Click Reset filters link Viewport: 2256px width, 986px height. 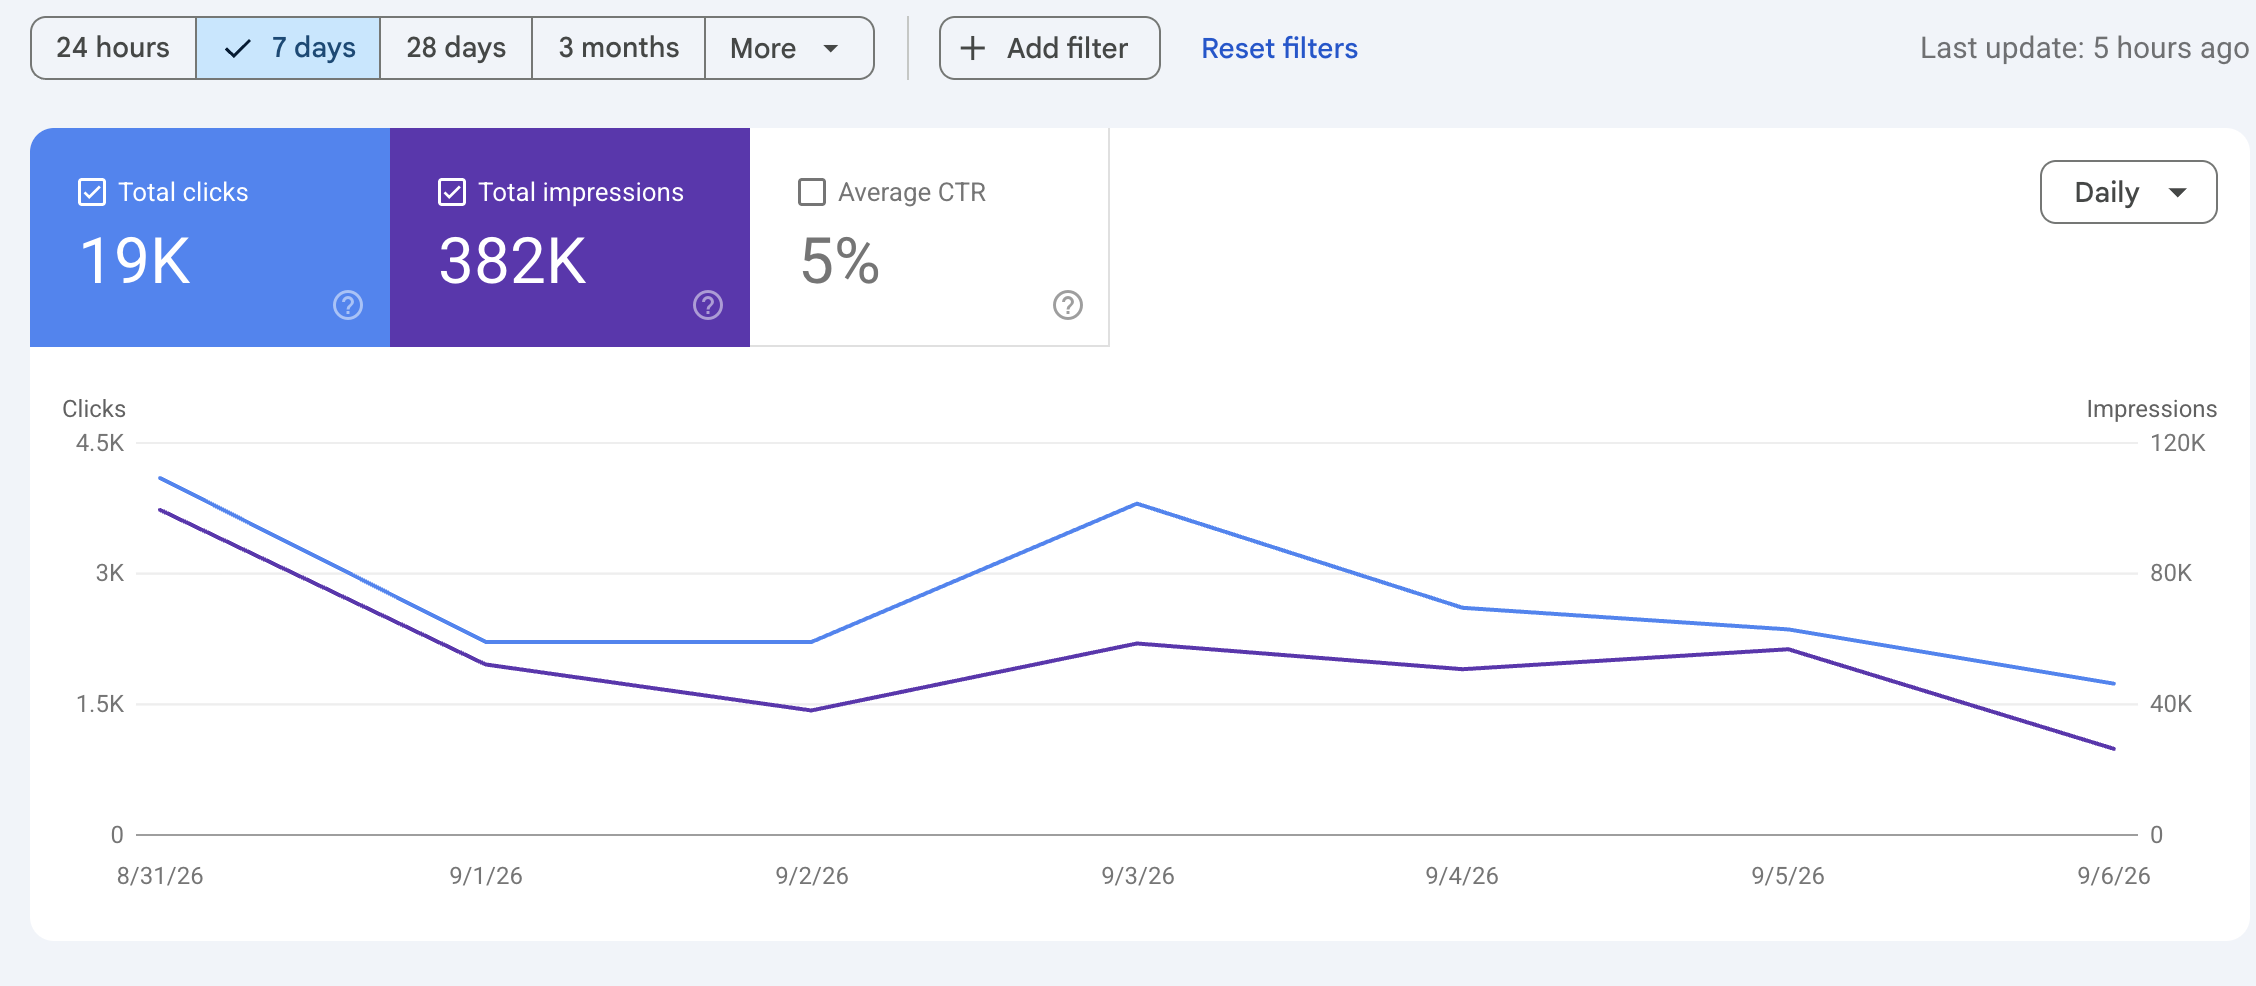[1279, 48]
